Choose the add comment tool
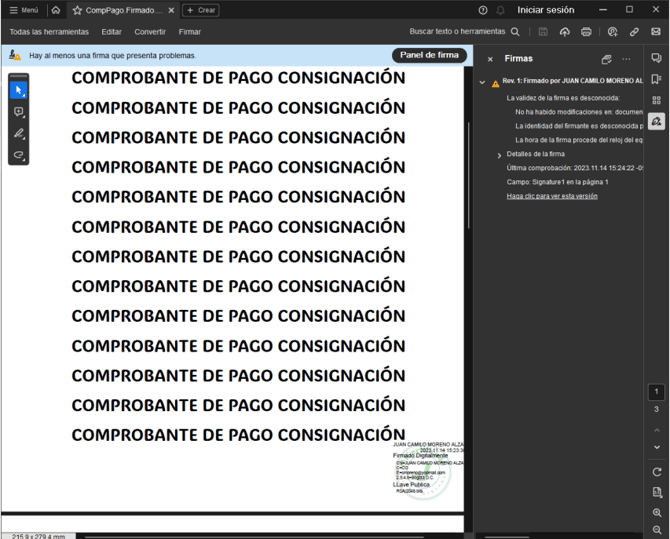 [x=19, y=112]
